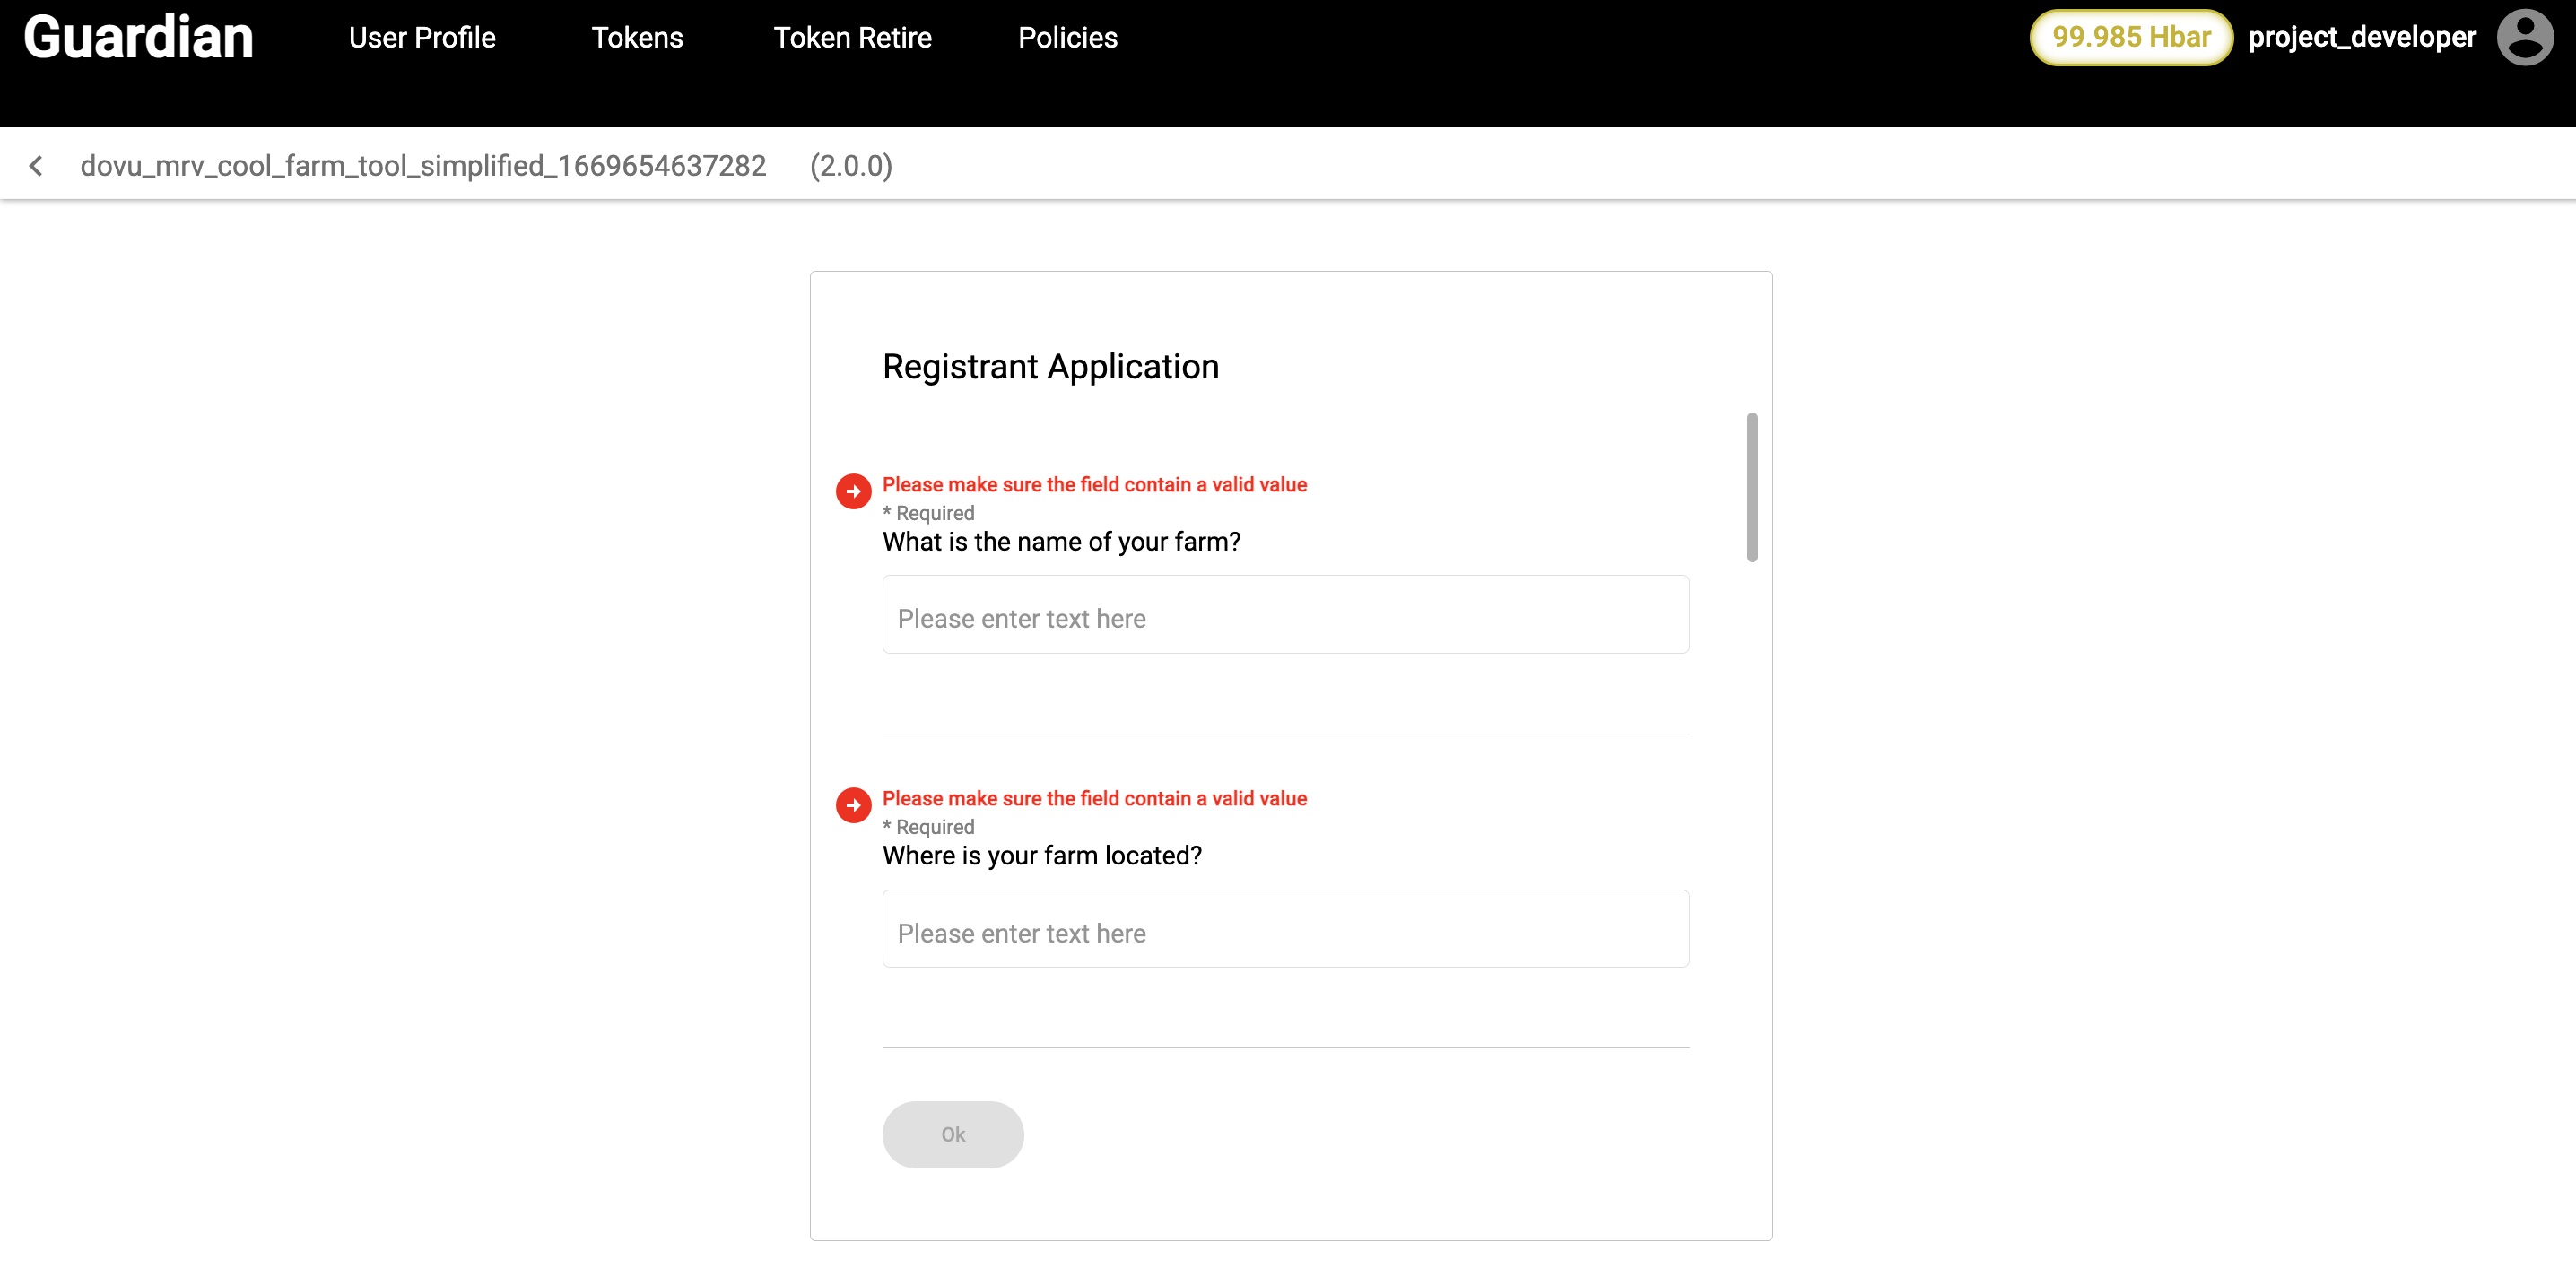Open Token Retire section
Image resolution: width=2576 pixels, height=1277 pixels.
pyautogui.click(x=852, y=38)
